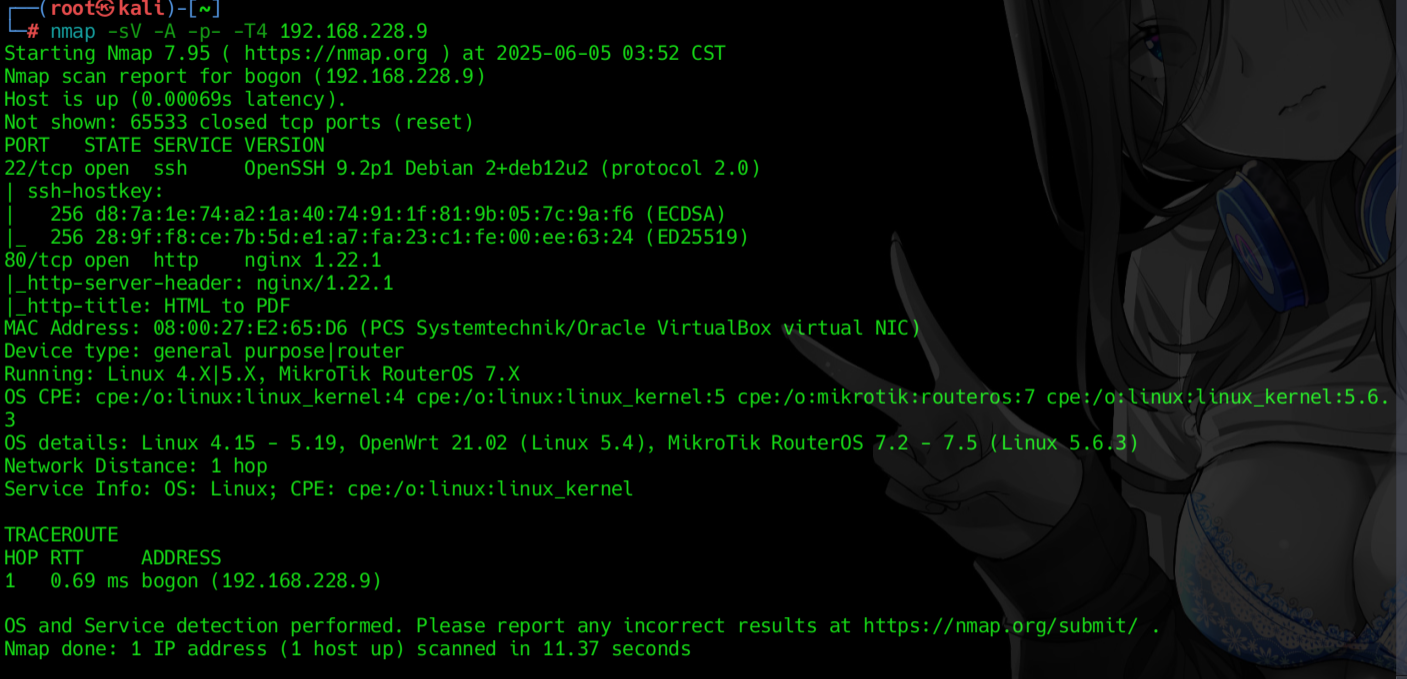Click the Nmap done summary line
Viewport: 1407px width, 679px height.
[347, 649]
